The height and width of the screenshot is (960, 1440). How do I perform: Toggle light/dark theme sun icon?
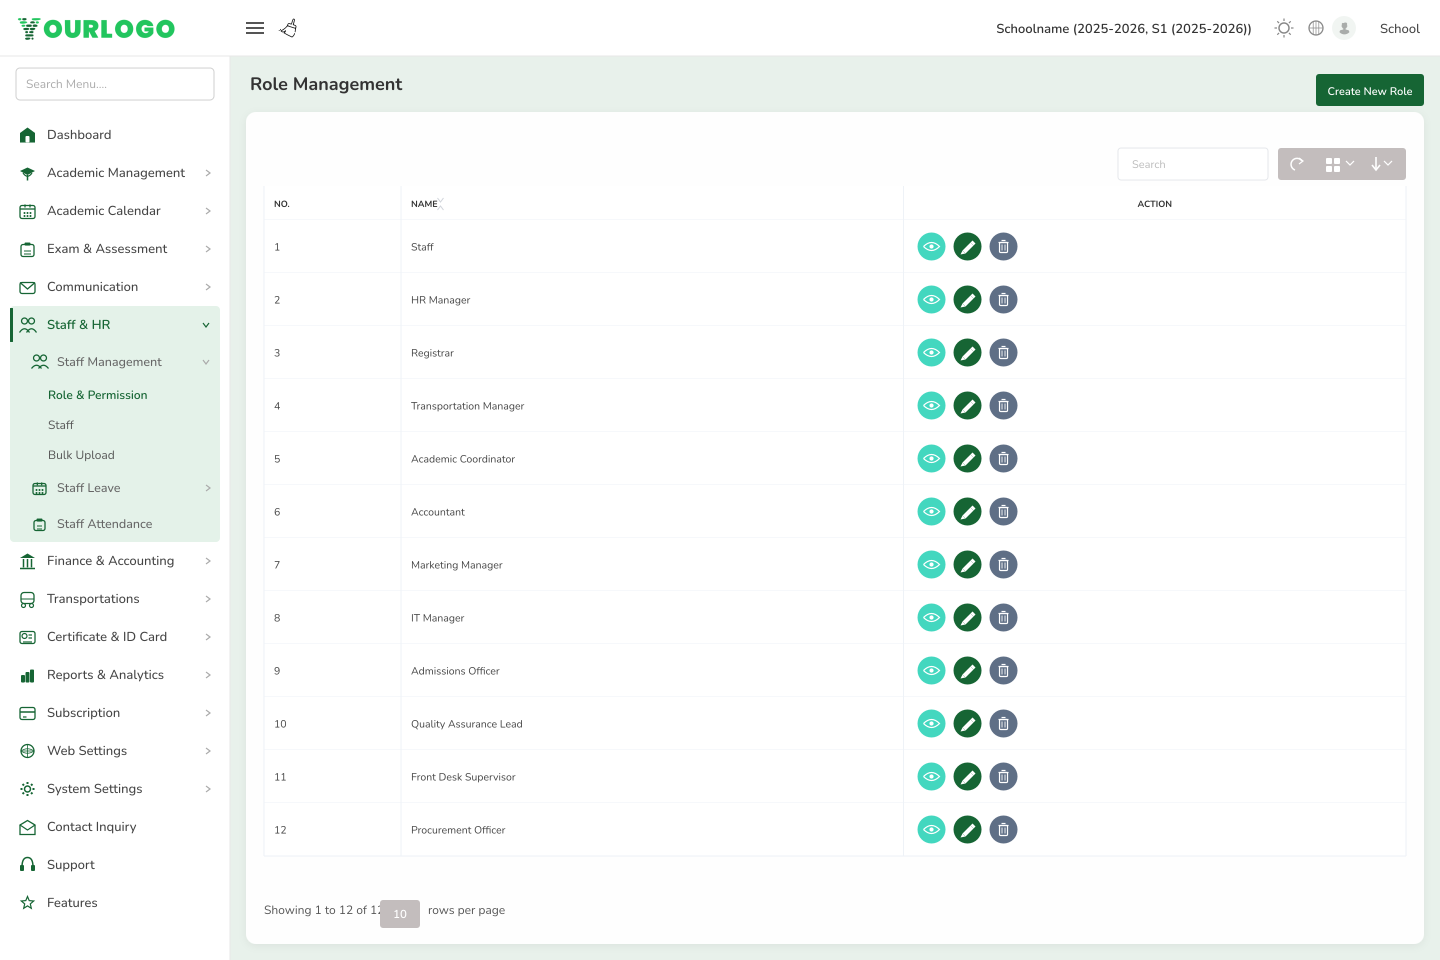1284,28
